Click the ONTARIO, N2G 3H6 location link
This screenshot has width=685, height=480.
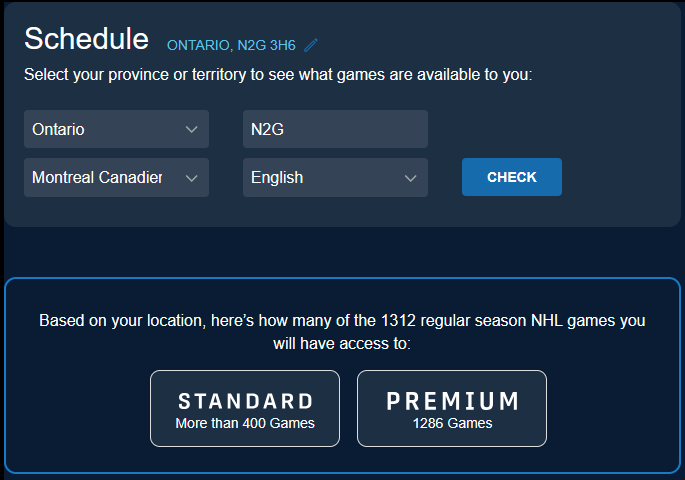[231, 45]
